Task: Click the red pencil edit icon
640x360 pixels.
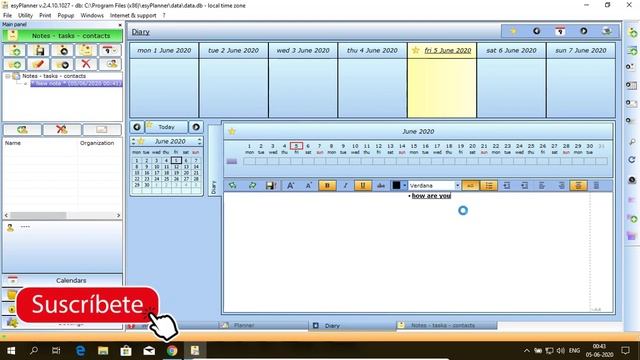Action: (39, 64)
